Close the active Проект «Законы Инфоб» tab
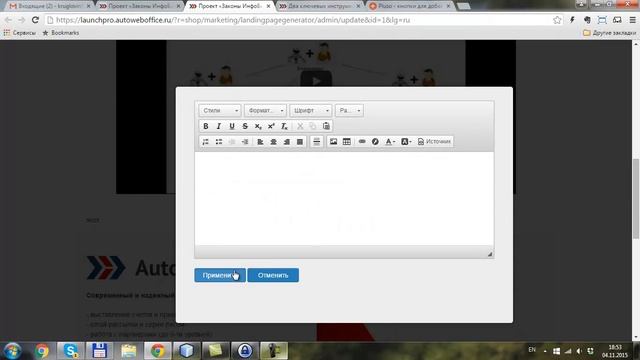 [x=268, y=6]
